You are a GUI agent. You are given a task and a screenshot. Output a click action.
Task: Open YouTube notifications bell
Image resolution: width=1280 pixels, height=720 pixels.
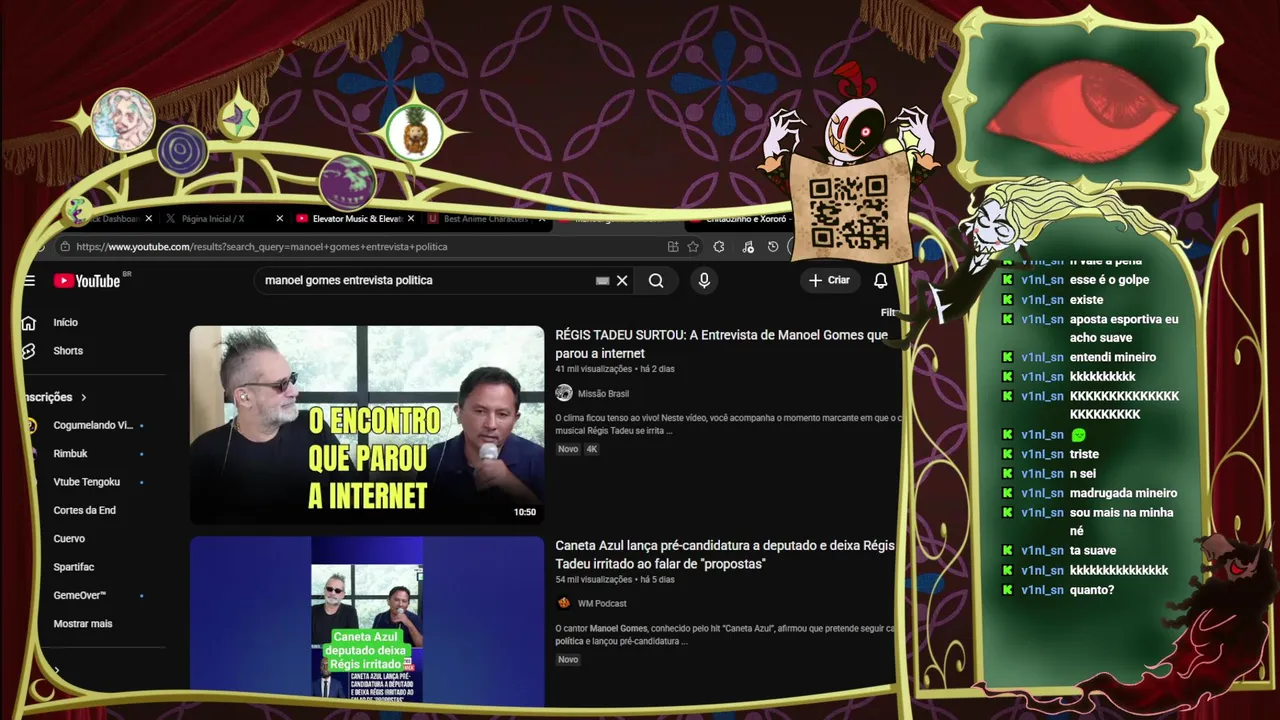(880, 281)
